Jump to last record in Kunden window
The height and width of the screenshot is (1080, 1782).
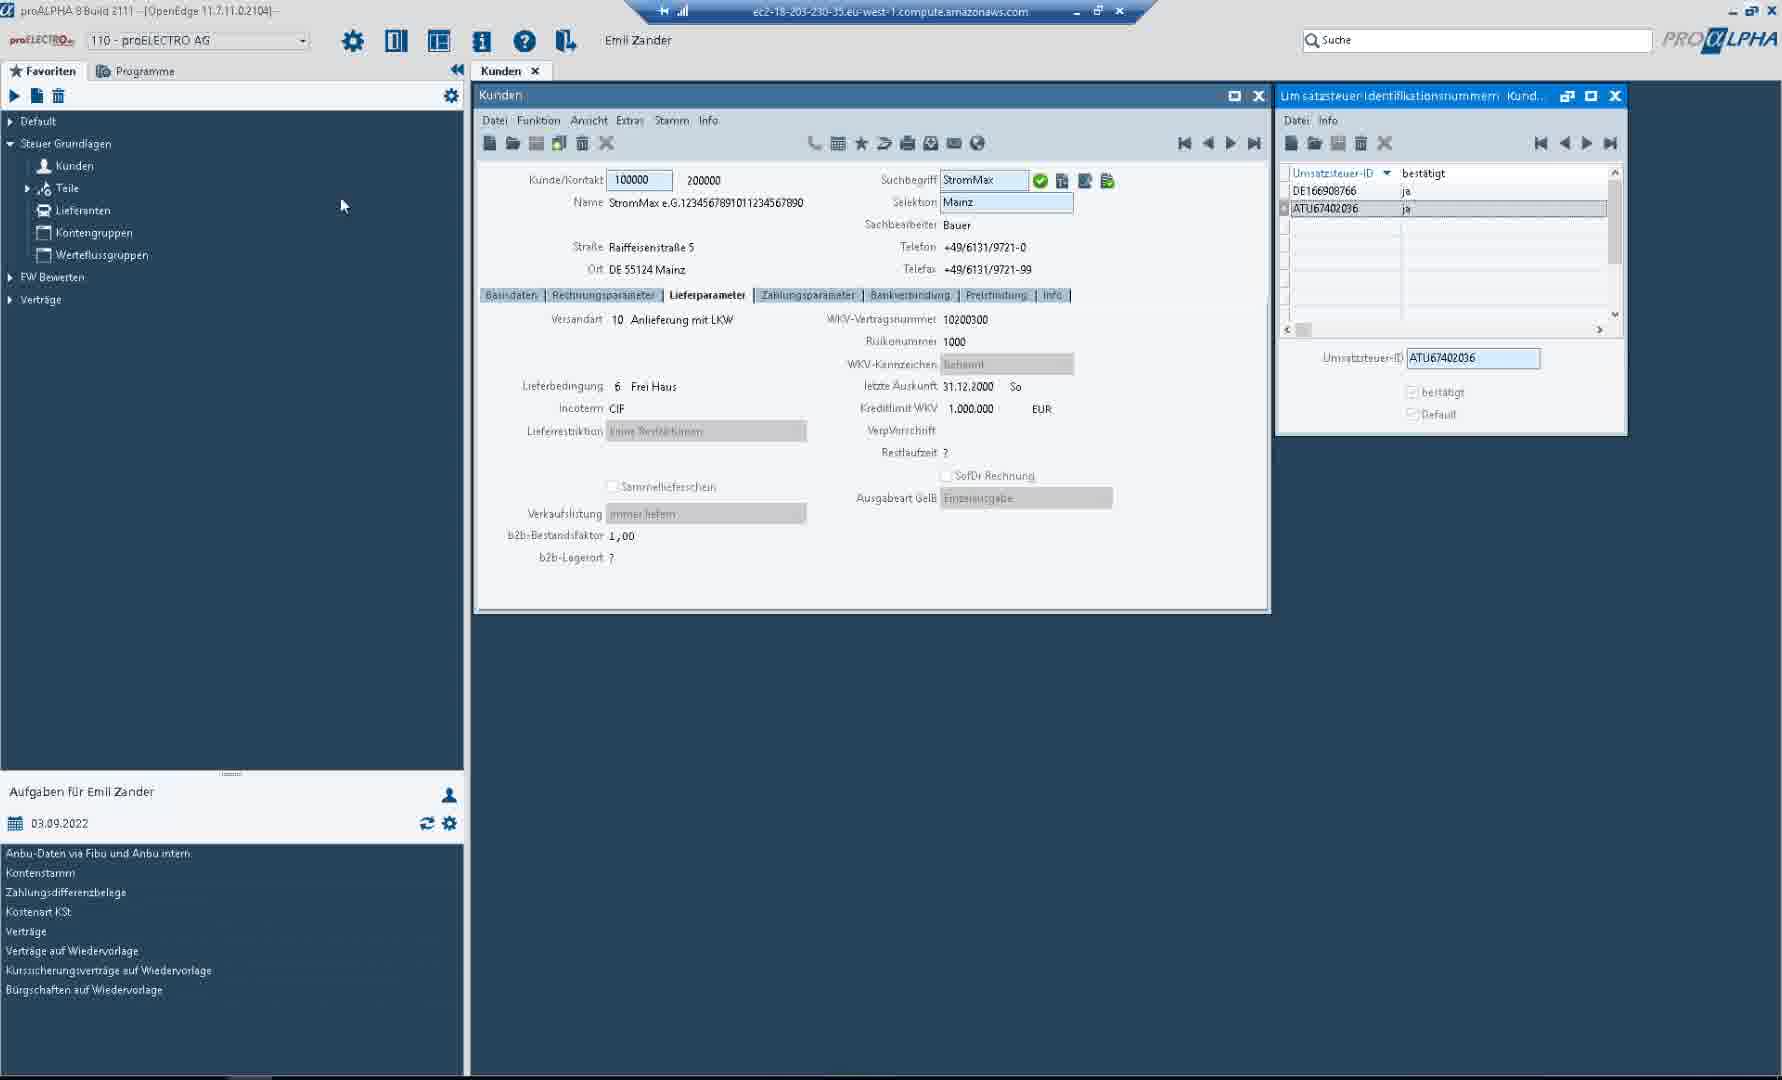coord(1254,143)
